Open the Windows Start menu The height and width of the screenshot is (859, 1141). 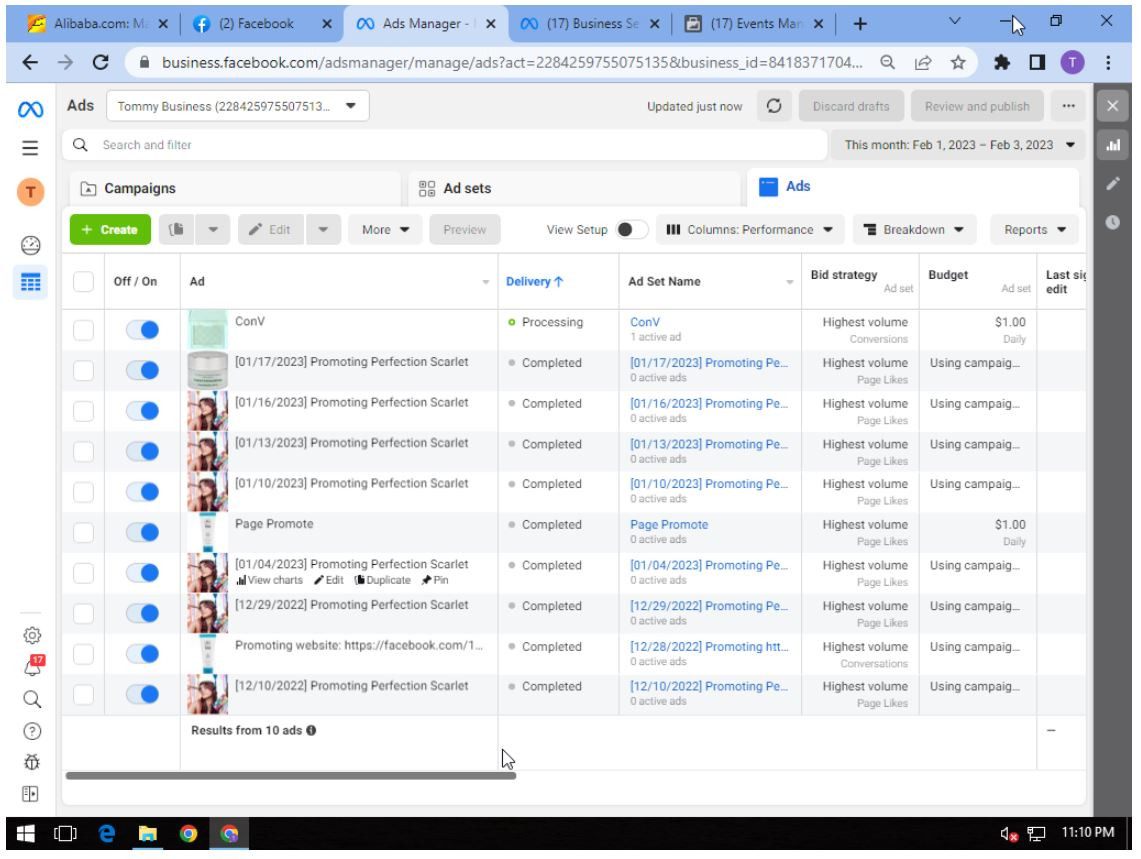(25, 834)
